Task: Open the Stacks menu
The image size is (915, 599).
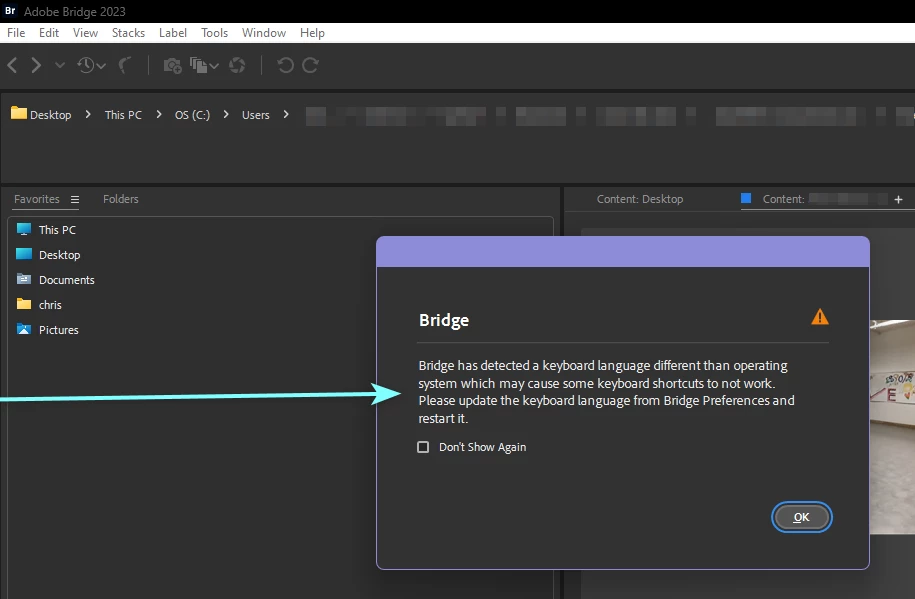Action: (x=128, y=33)
